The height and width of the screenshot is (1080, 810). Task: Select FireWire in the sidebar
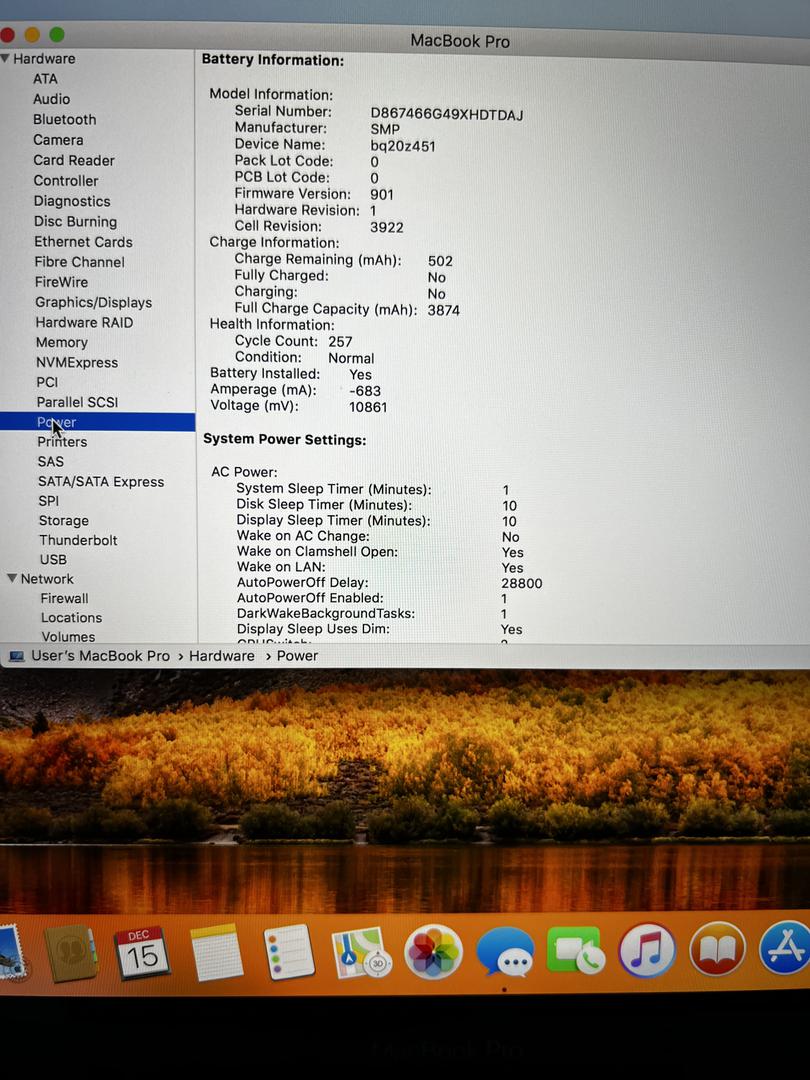[61, 282]
